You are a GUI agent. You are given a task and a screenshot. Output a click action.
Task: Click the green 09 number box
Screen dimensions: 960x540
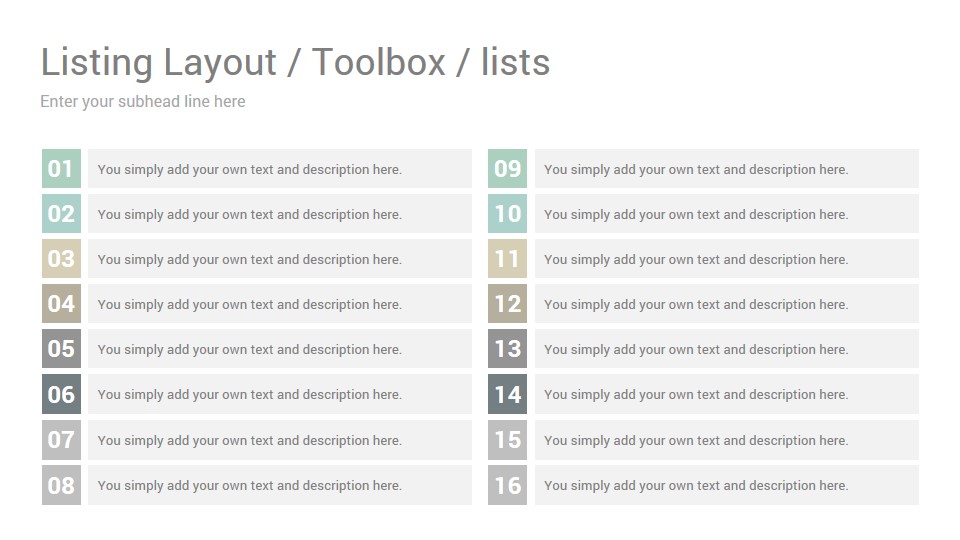(x=508, y=168)
